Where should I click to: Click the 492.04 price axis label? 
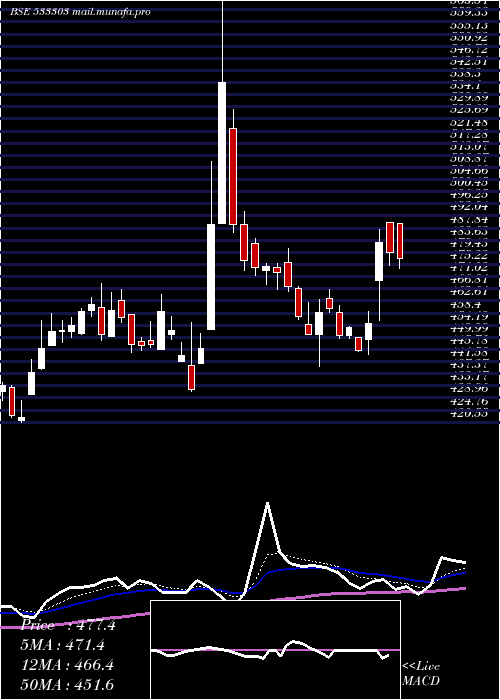(x=469, y=207)
